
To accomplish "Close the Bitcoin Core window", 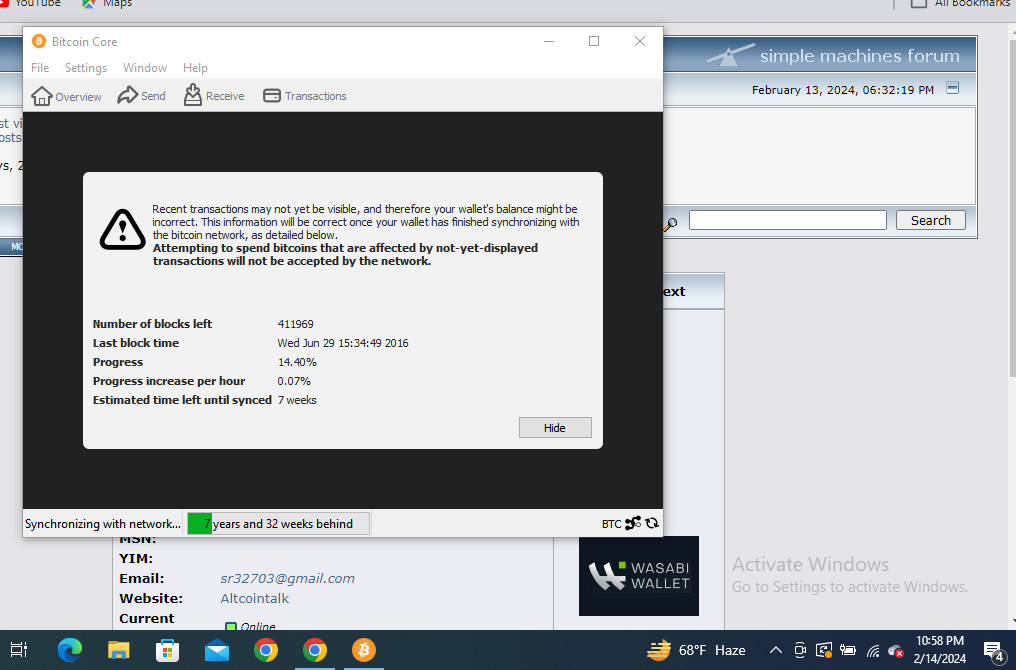I will pyautogui.click(x=640, y=41).
